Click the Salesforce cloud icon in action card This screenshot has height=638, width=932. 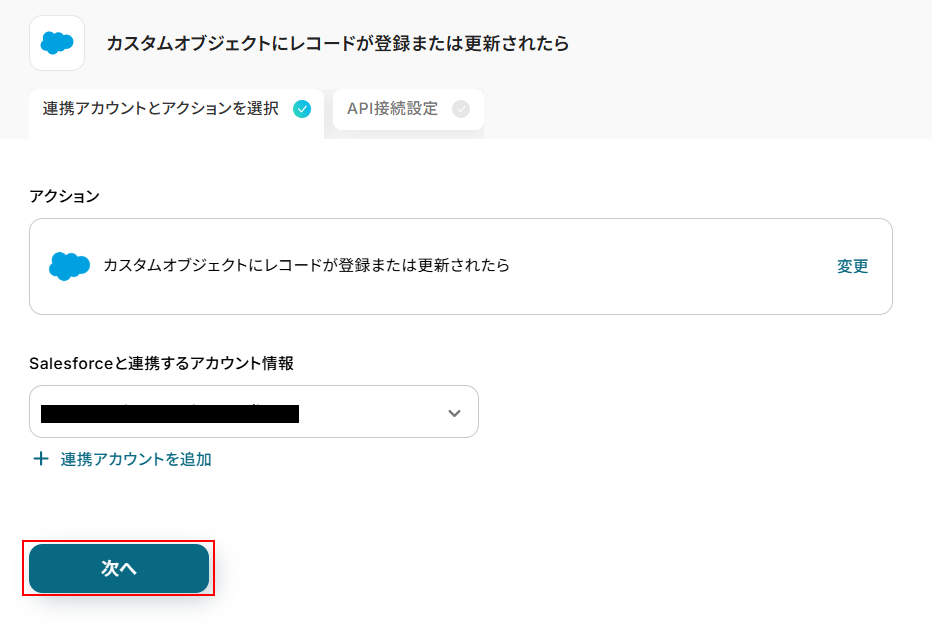[69, 266]
